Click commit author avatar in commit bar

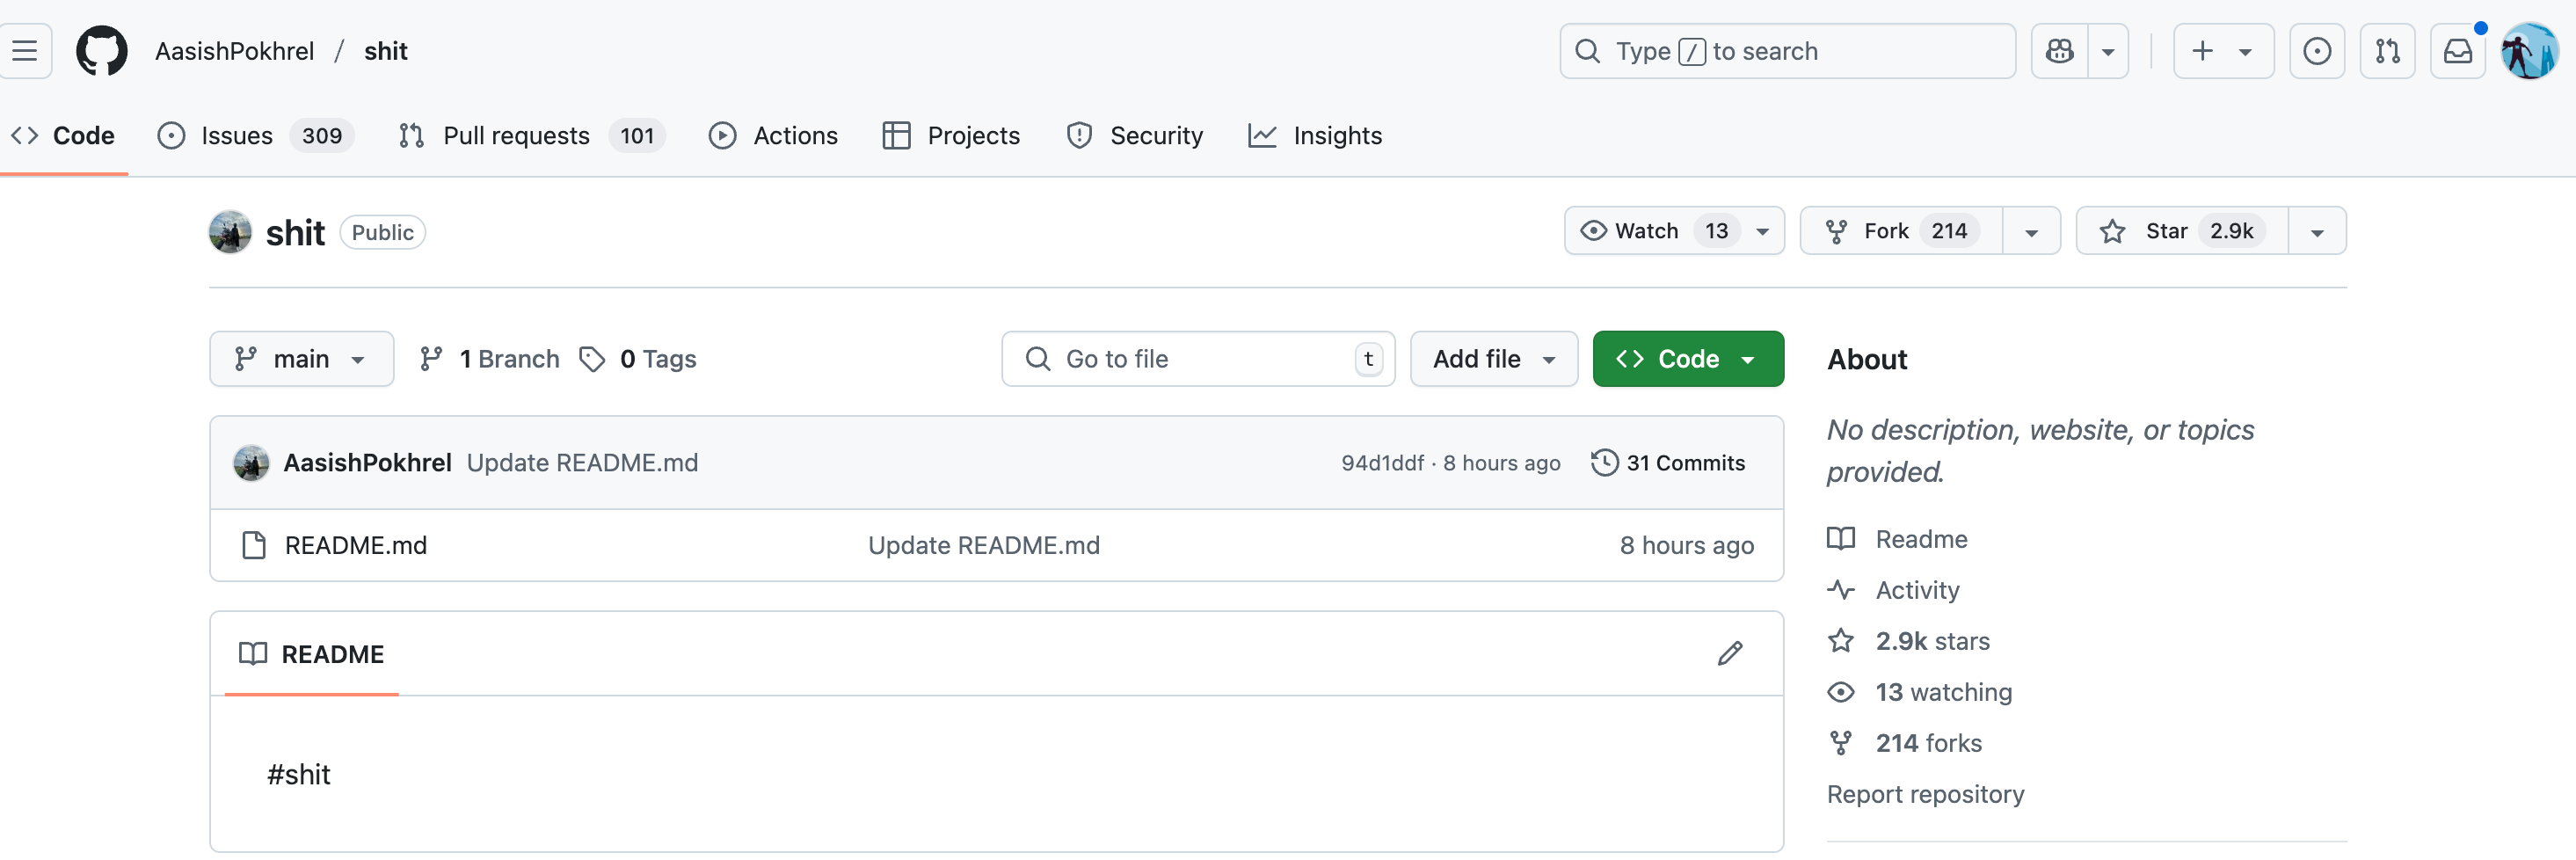click(x=251, y=463)
